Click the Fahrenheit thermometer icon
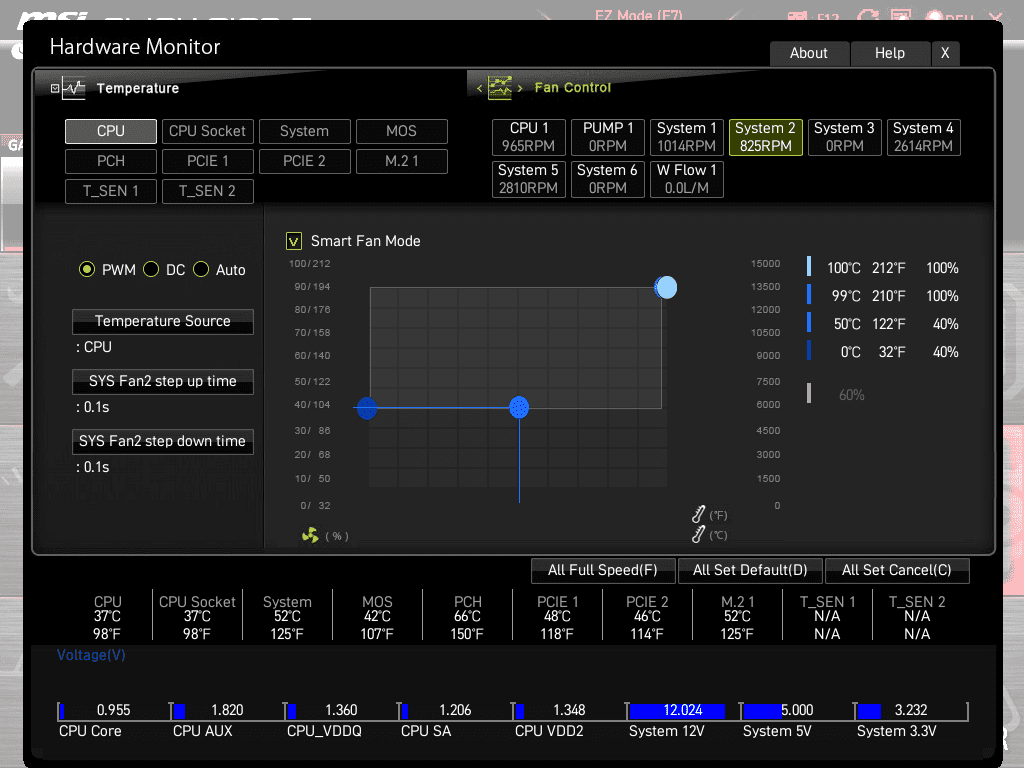 (699, 514)
